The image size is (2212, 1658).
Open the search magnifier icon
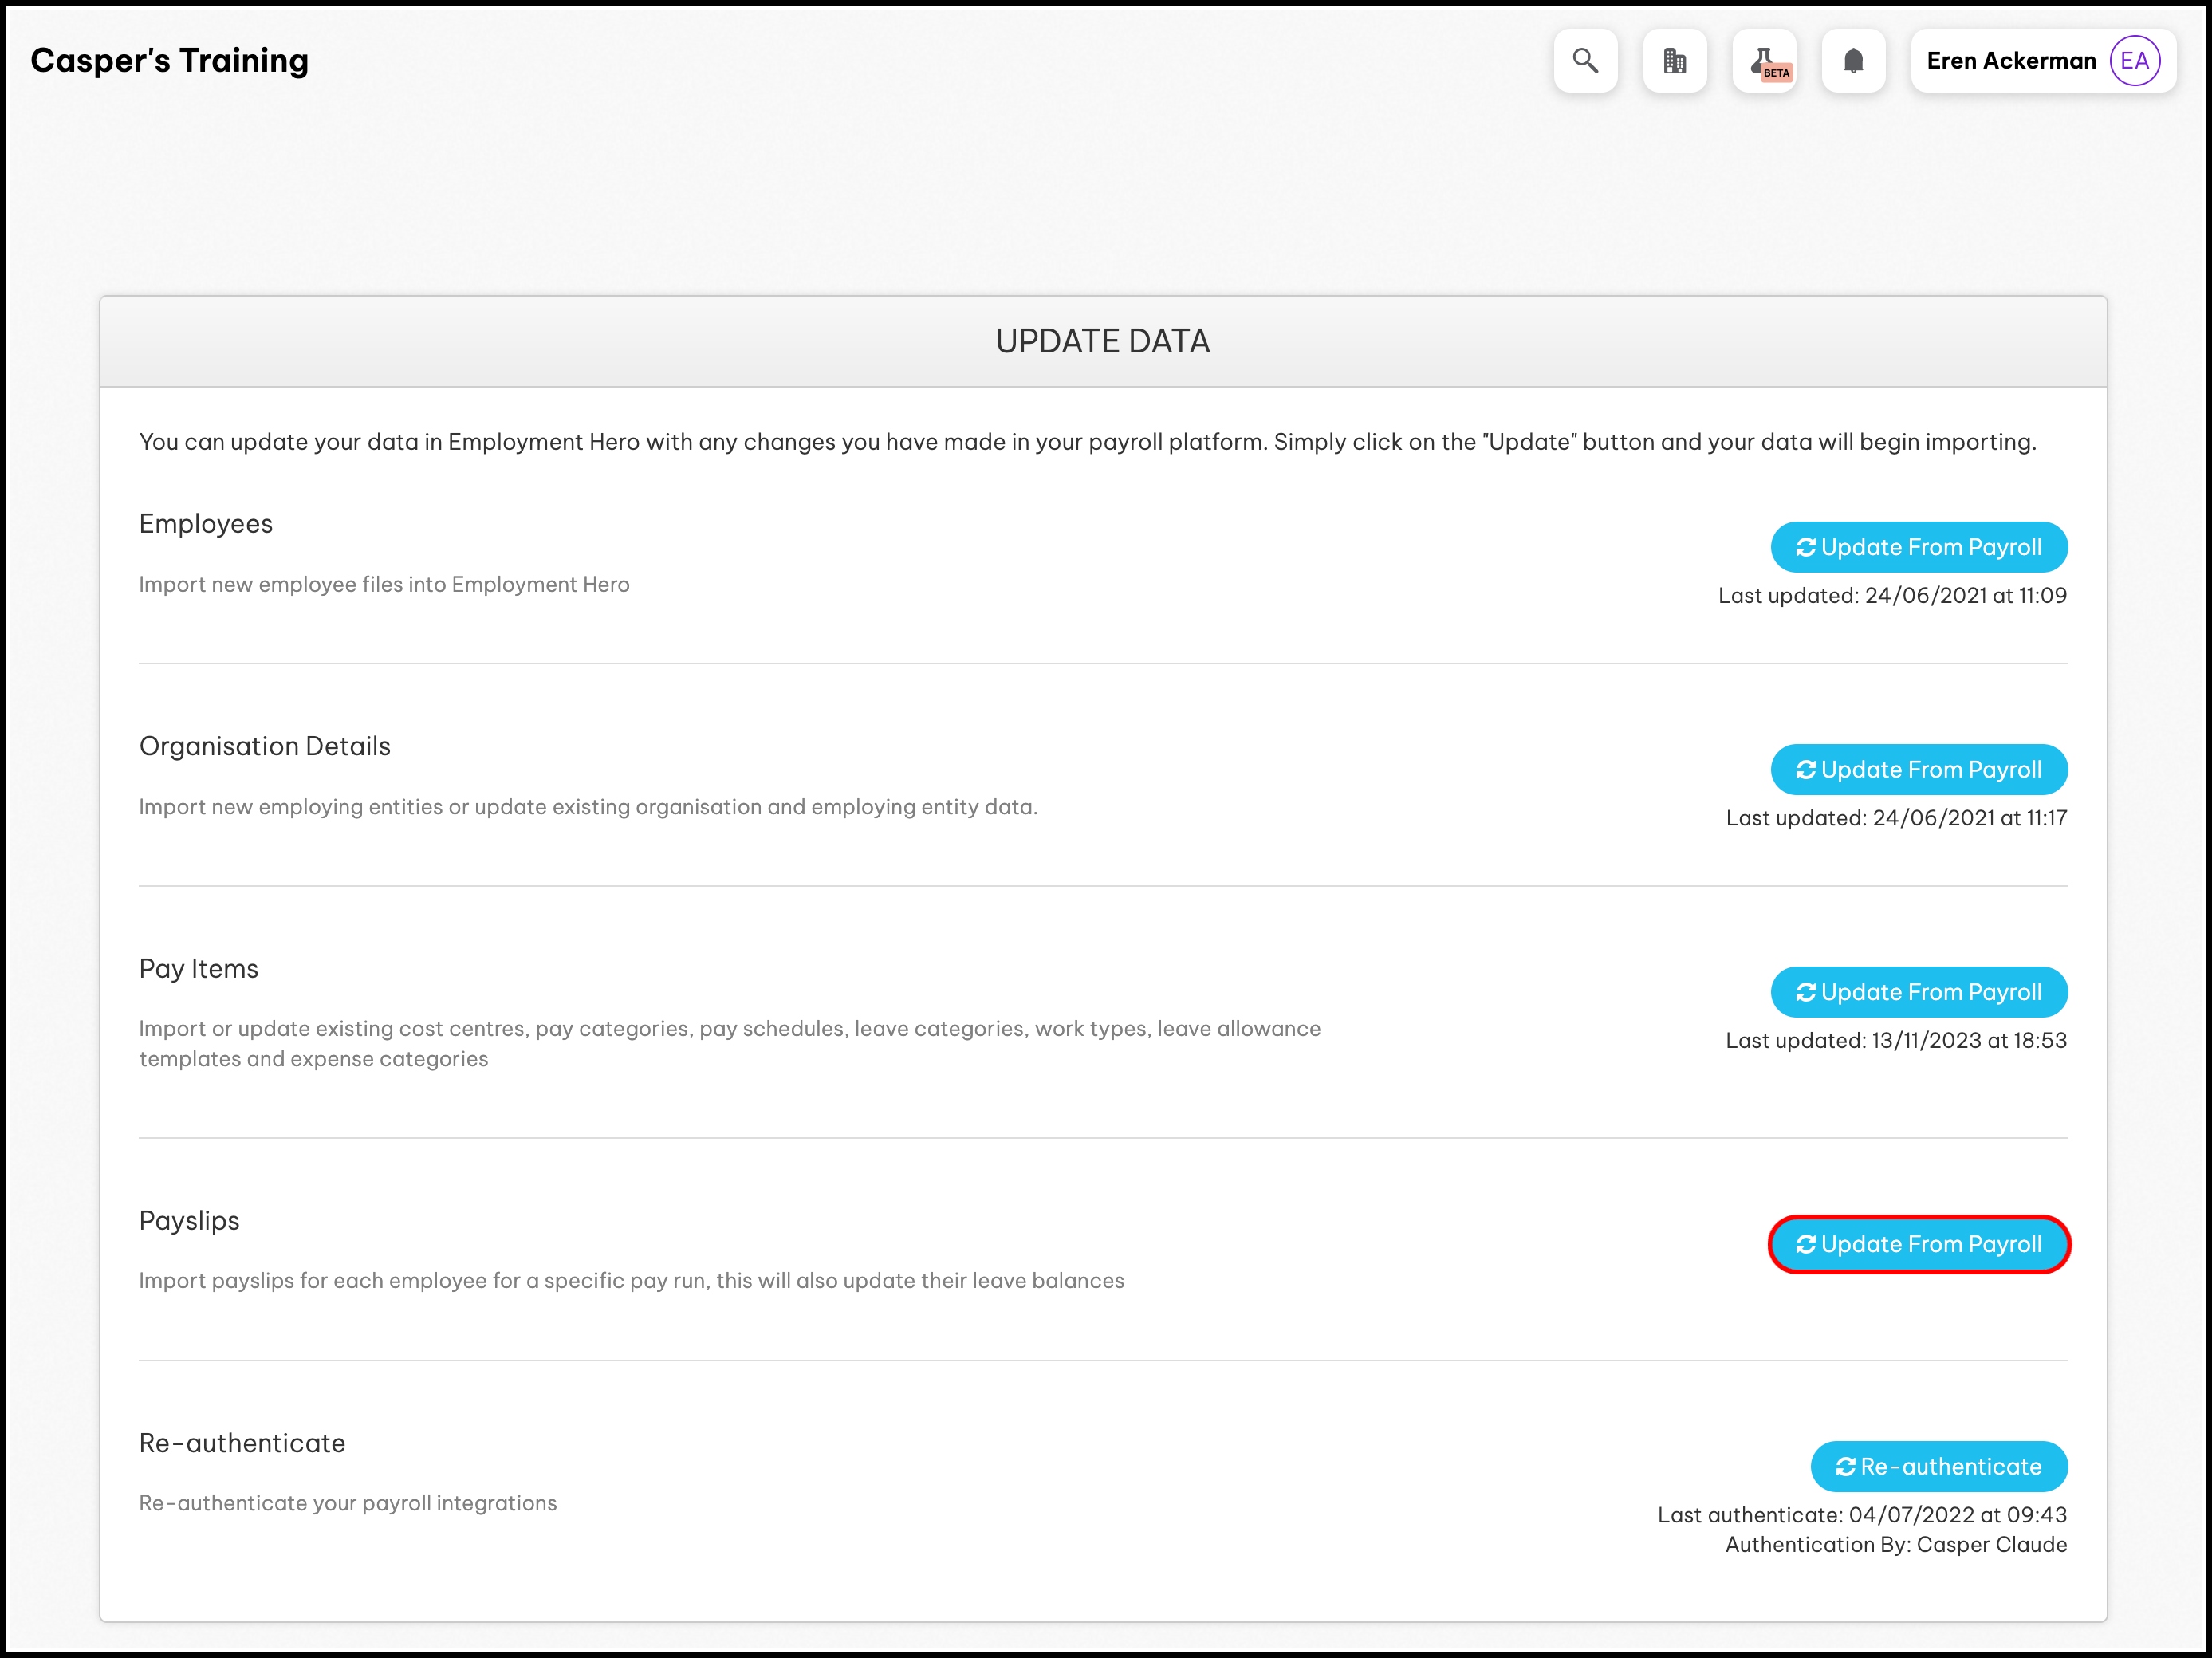[x=1585, y=61]
